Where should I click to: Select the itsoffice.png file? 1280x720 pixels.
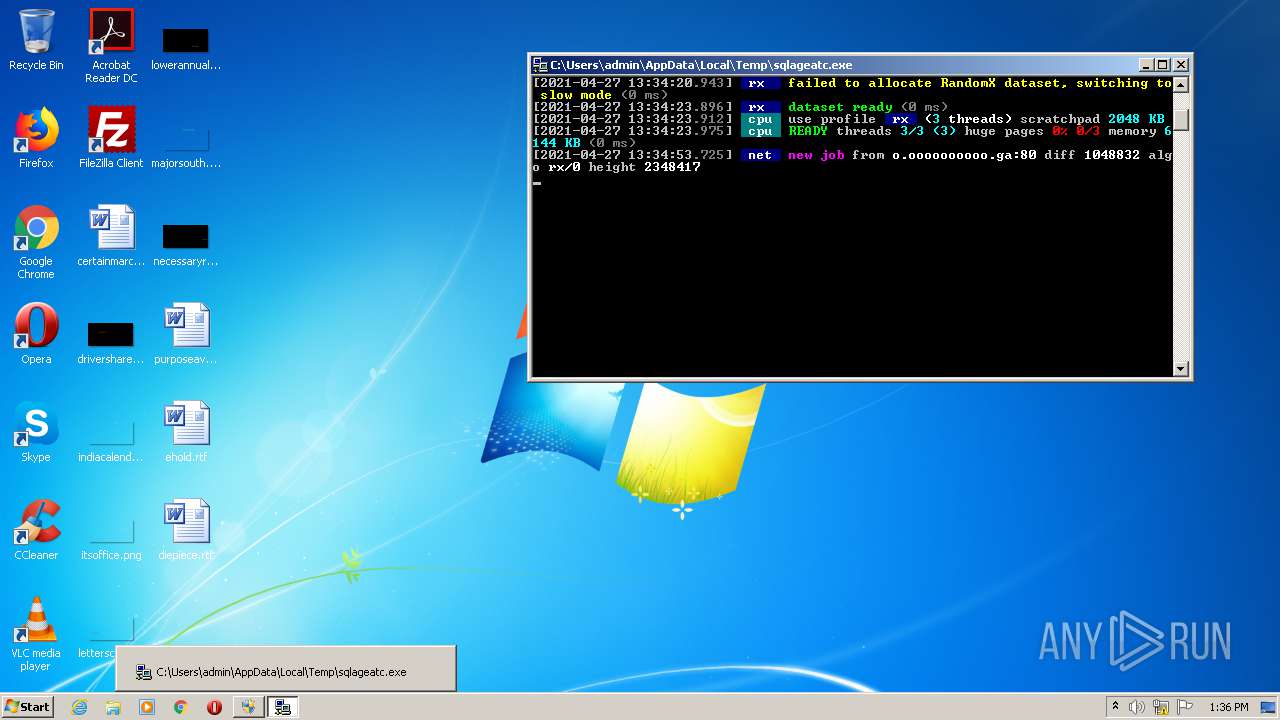111,538
